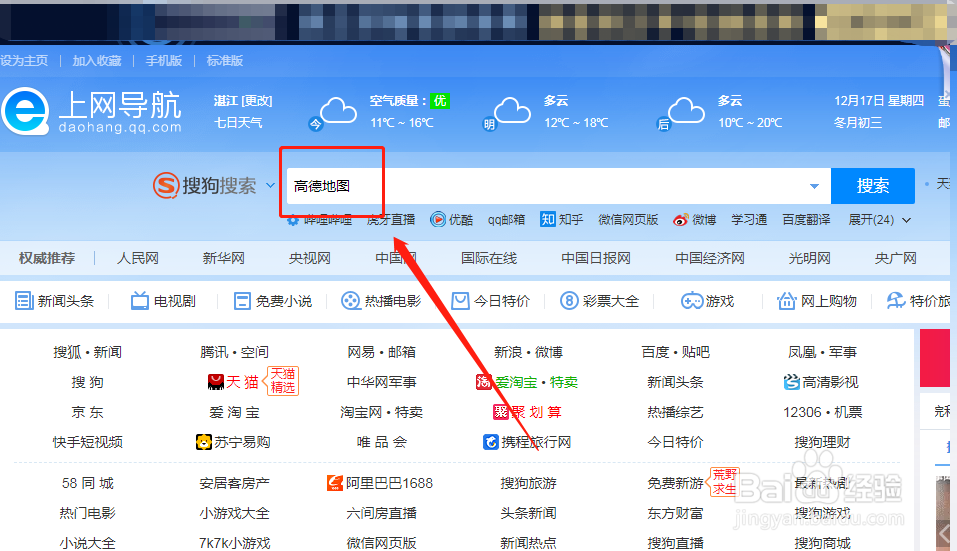Open 中国日报网 link
Screen dimensions: 957x551
pos(596,258)
